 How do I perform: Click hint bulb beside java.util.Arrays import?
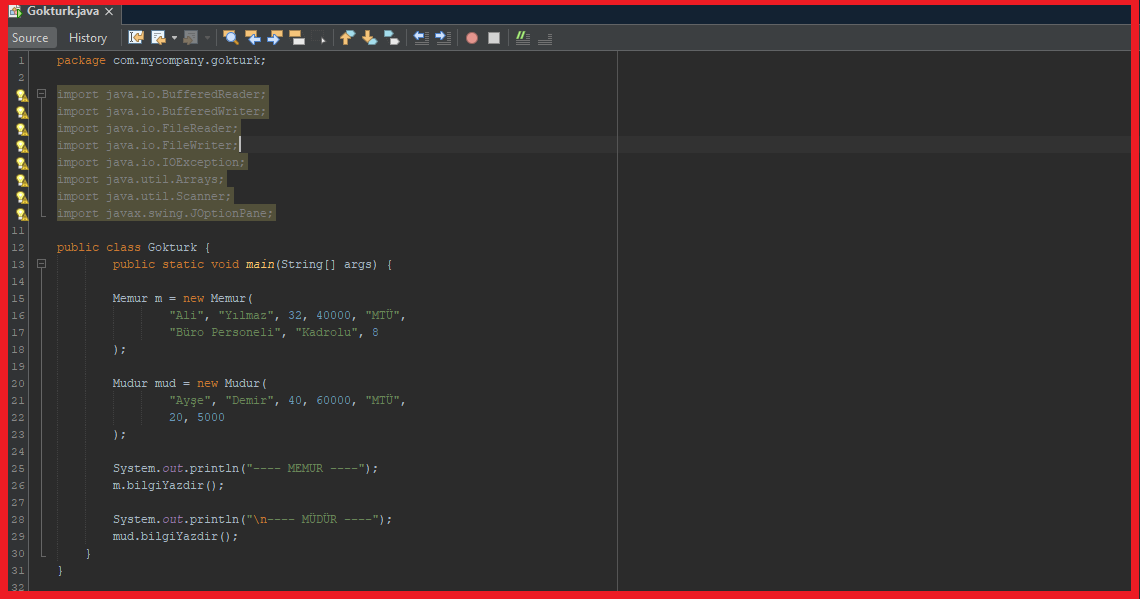click(22, 180)
